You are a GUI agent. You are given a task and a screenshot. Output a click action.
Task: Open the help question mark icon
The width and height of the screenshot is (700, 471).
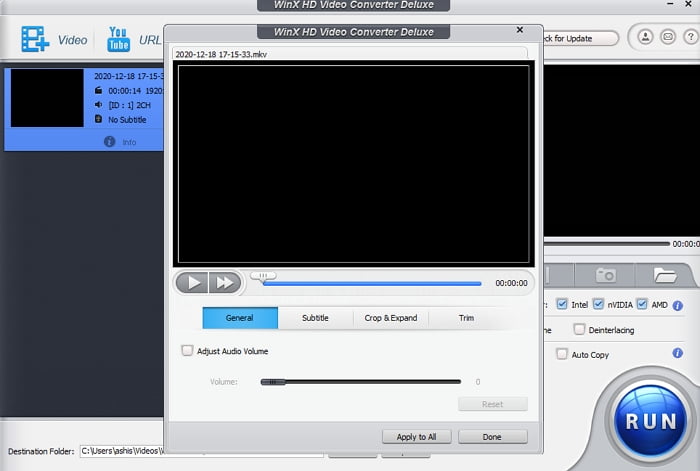click(x=690, y=37)
